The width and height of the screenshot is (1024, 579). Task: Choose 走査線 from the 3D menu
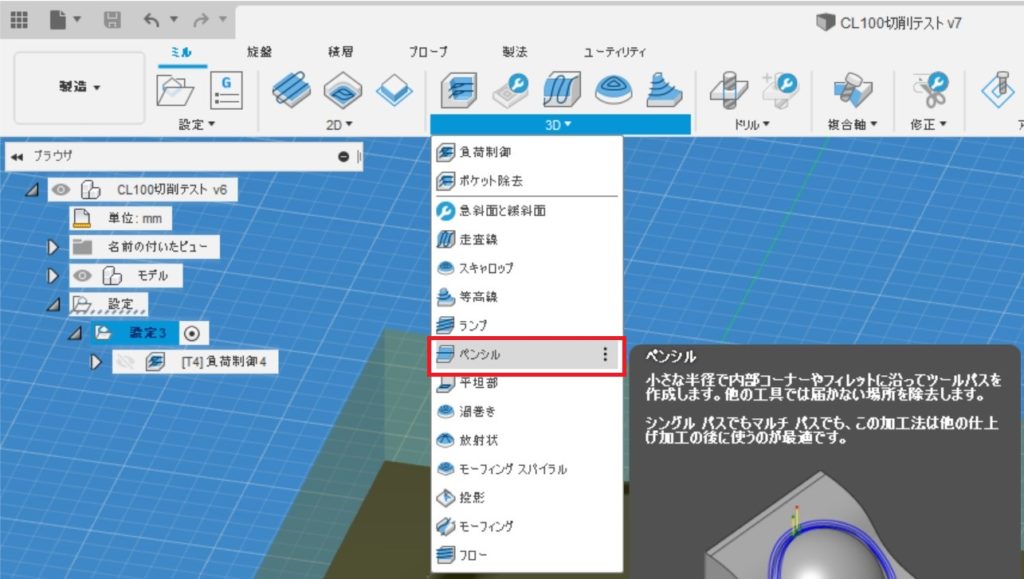click(526, 240)
